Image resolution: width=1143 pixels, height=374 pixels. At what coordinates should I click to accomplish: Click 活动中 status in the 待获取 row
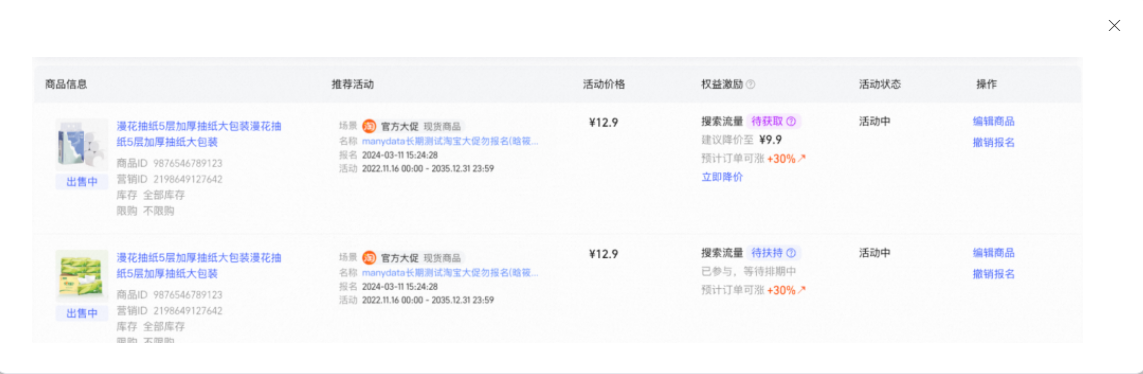(875, 121)
